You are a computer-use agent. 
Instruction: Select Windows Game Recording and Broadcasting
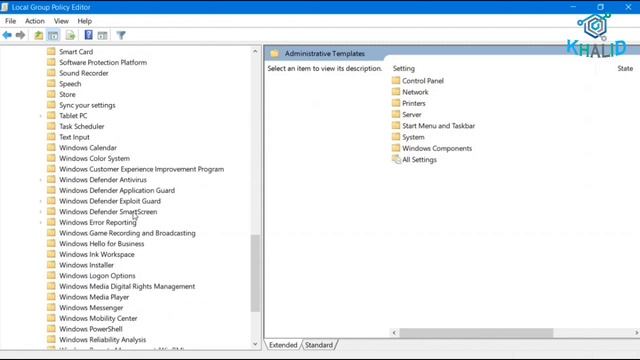[x=127, y=233]
